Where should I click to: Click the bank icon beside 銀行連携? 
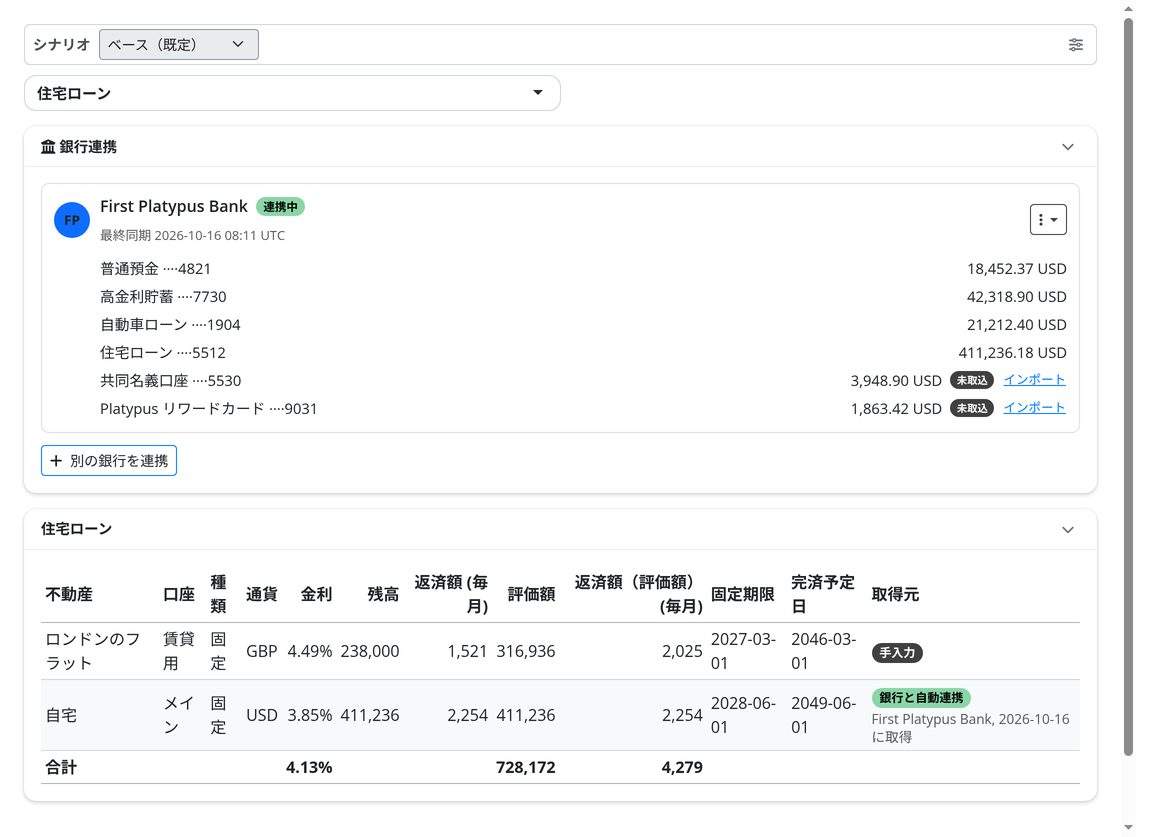48,147
